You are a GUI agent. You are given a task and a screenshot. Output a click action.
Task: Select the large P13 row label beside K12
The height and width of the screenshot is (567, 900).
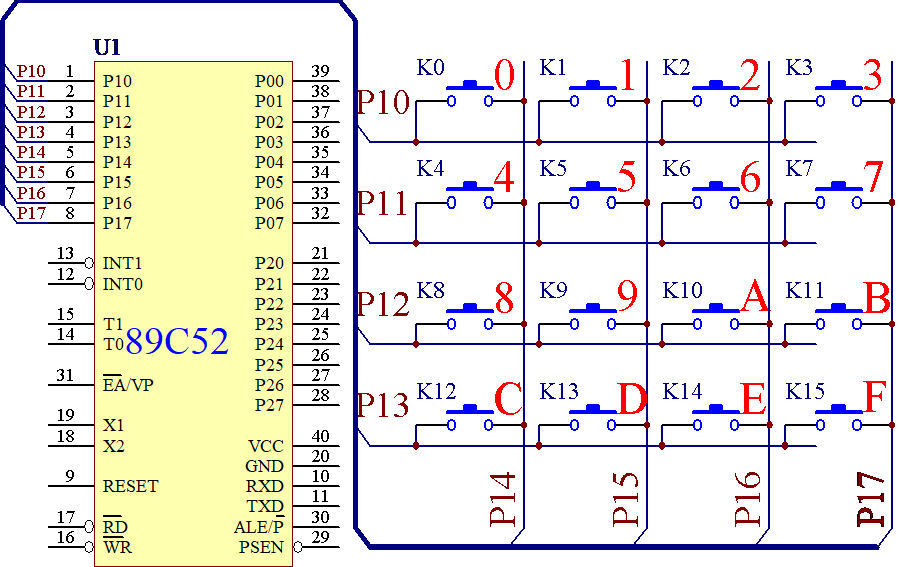383,405
